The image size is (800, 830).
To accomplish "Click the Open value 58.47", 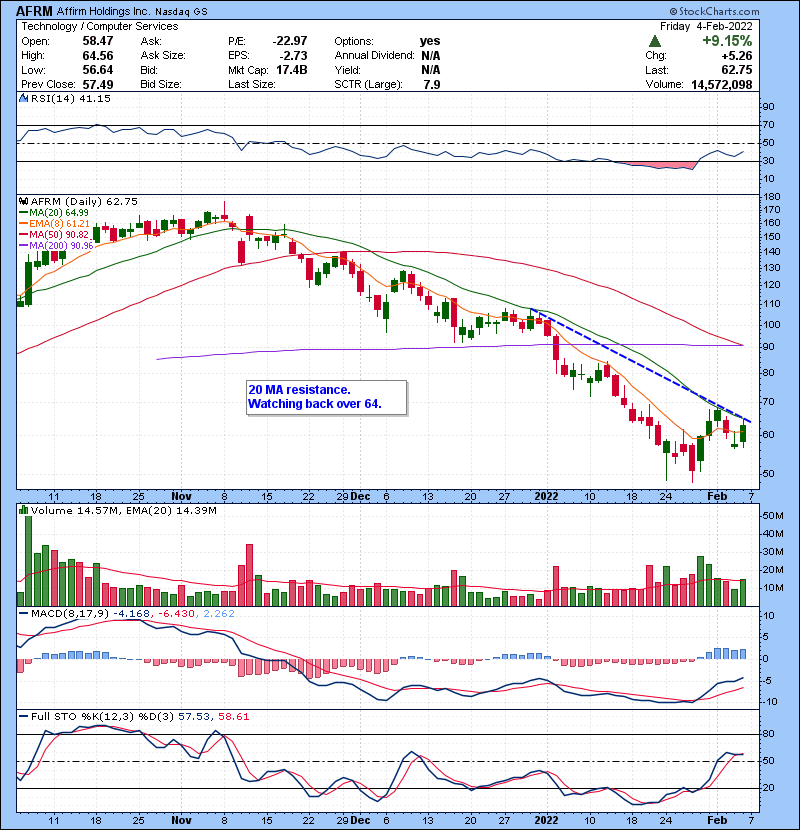I will point(97,41).
